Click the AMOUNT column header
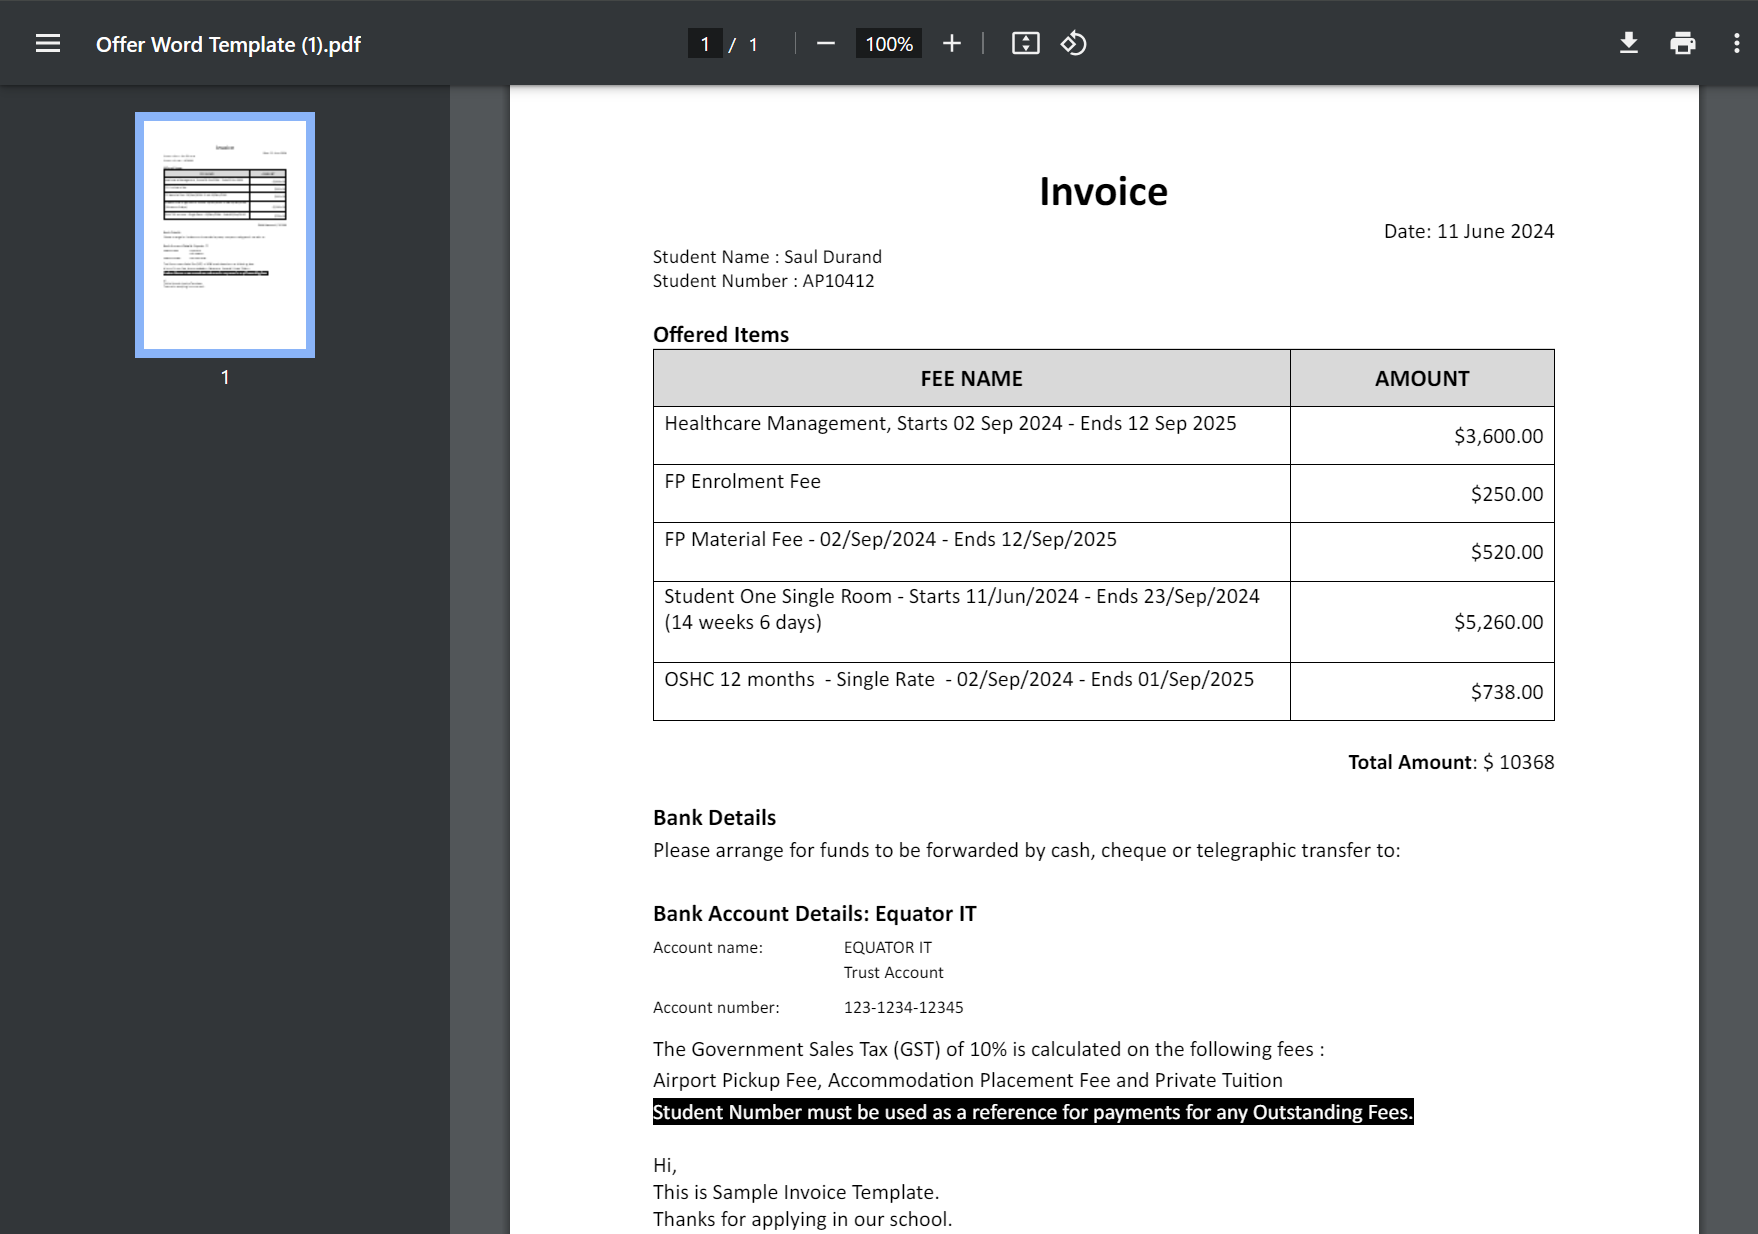 [1421, 379]
